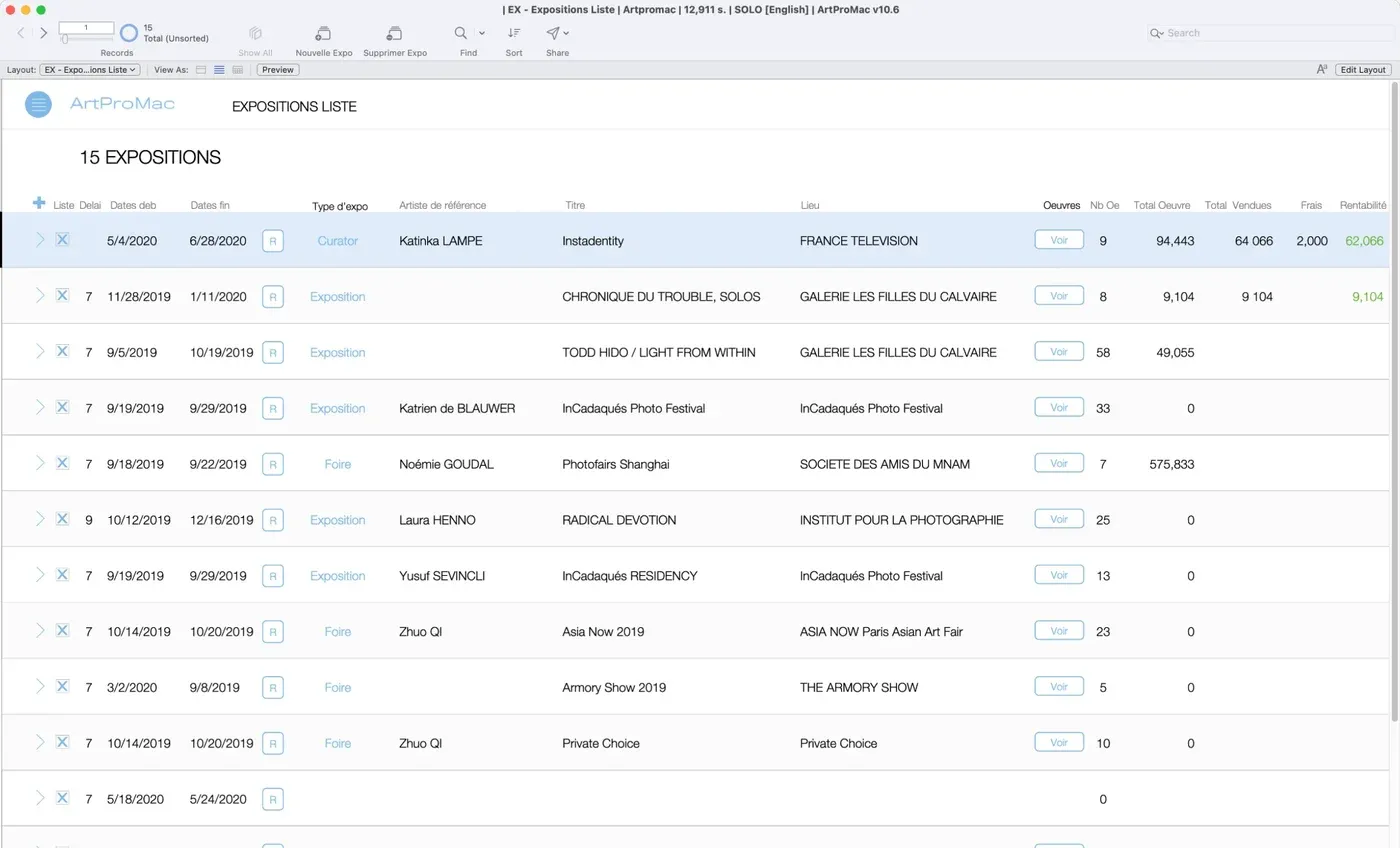Click the vertical scrollbar on the right
Screen dimensions: 1400x848
pos(1395,400)
